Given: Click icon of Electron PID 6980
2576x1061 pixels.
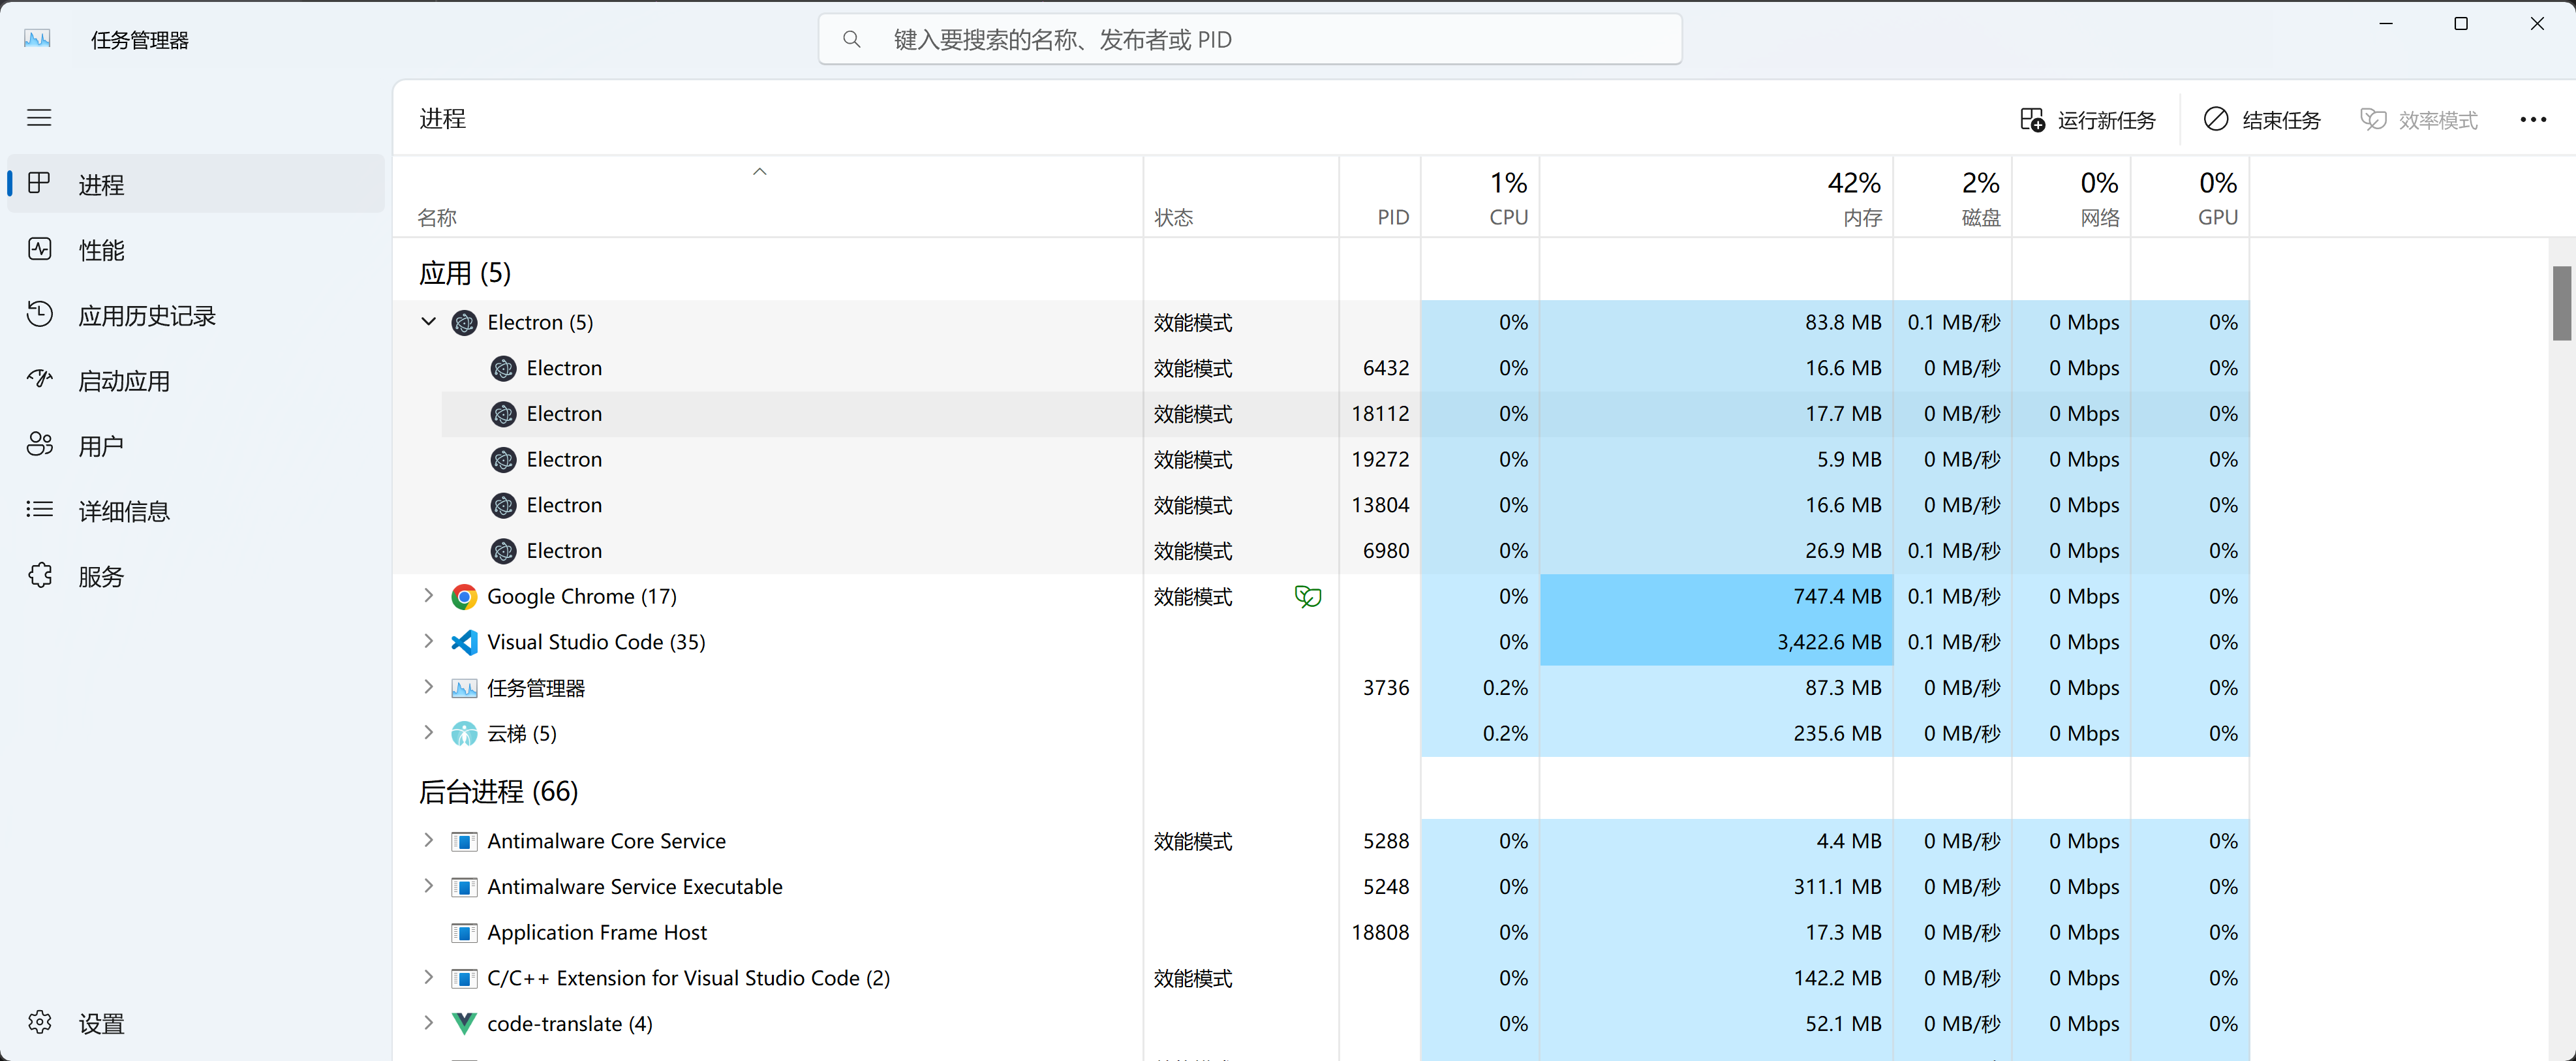Looking at the screenshot, I should 504,551.
